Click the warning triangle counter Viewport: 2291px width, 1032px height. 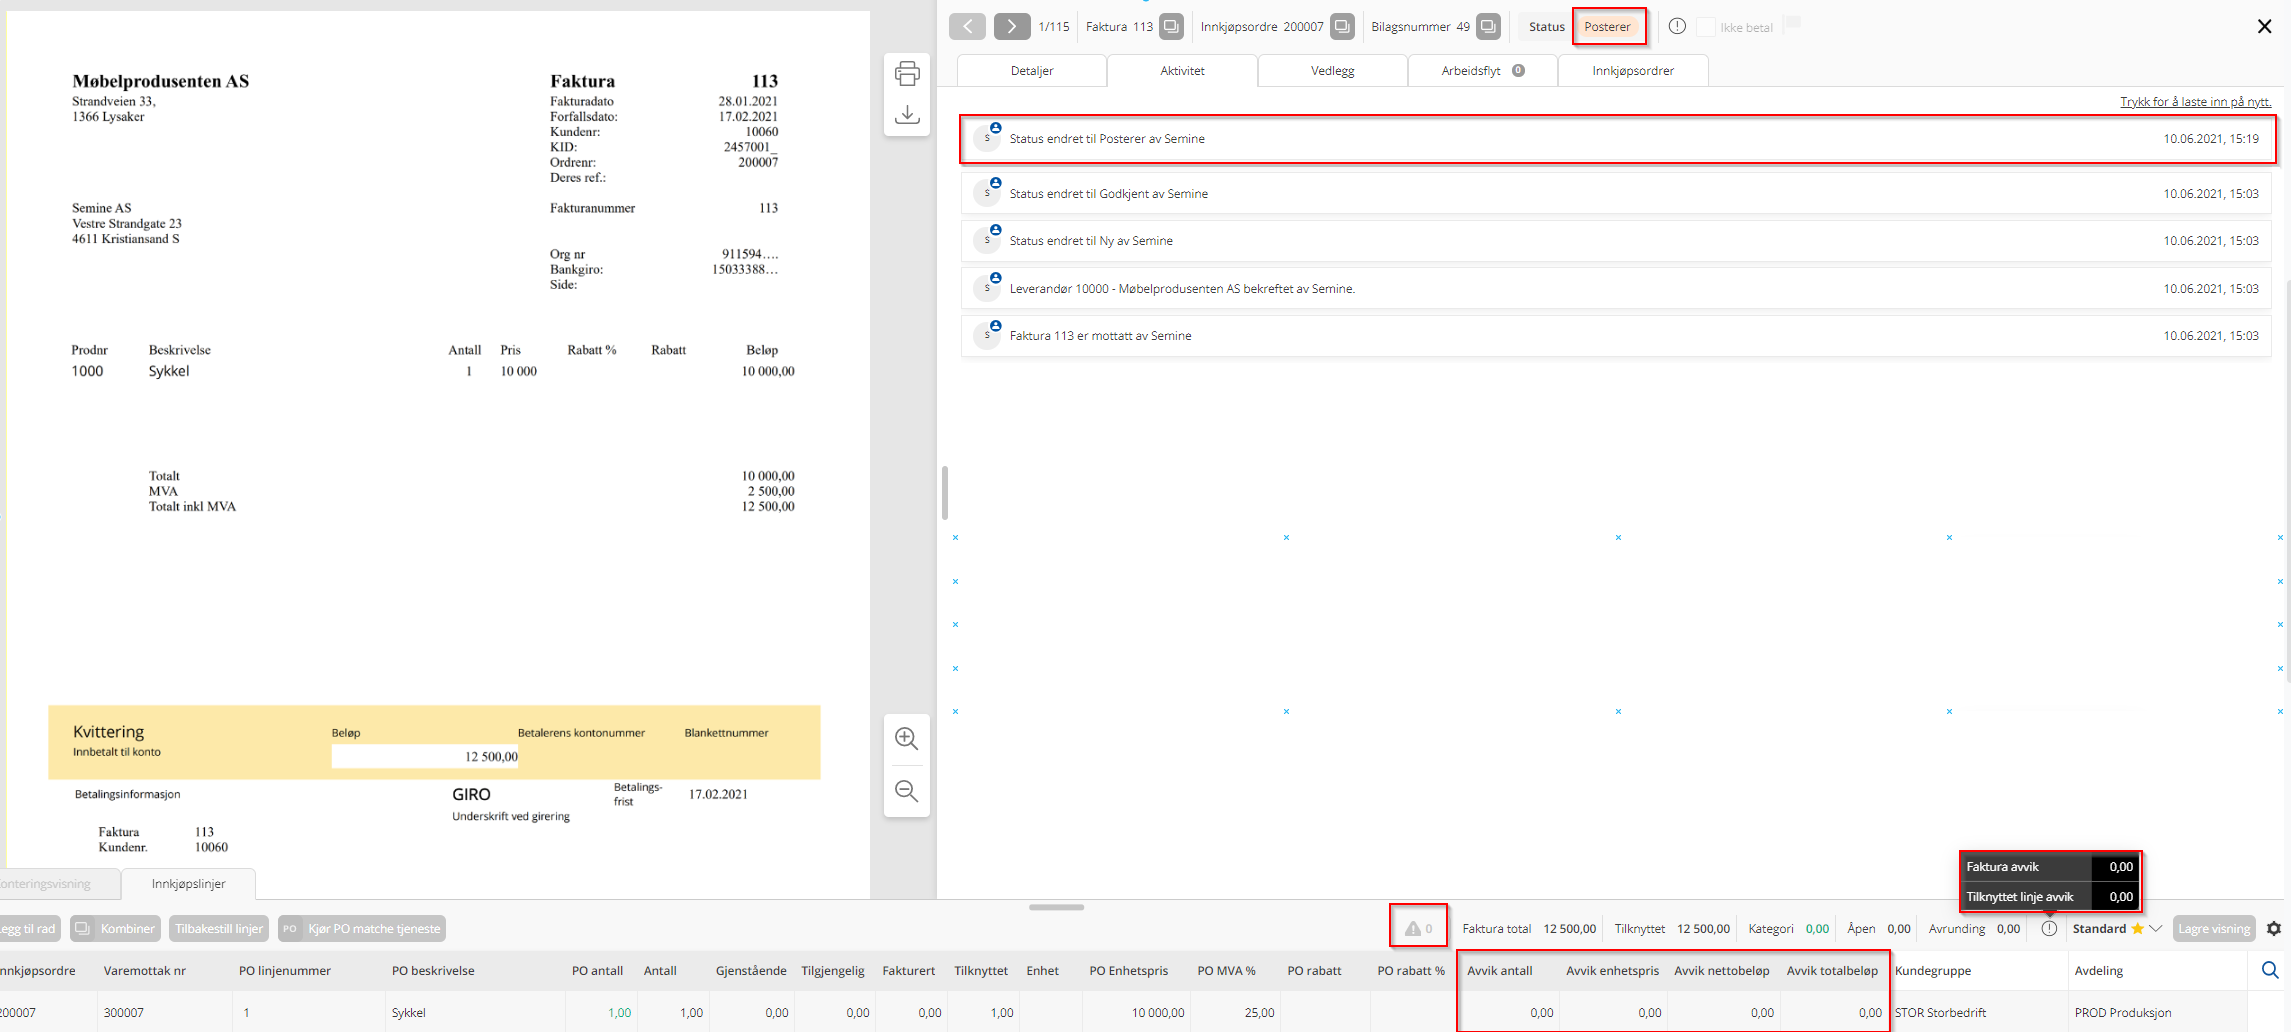click(1418, 929)
